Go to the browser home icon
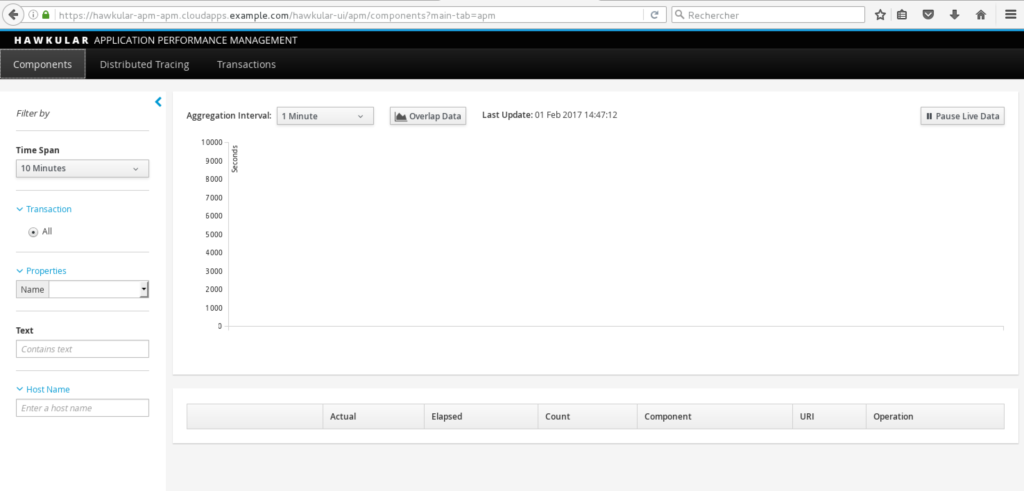The width and height of the screenshot is (1024, 491). pos(981,14)
